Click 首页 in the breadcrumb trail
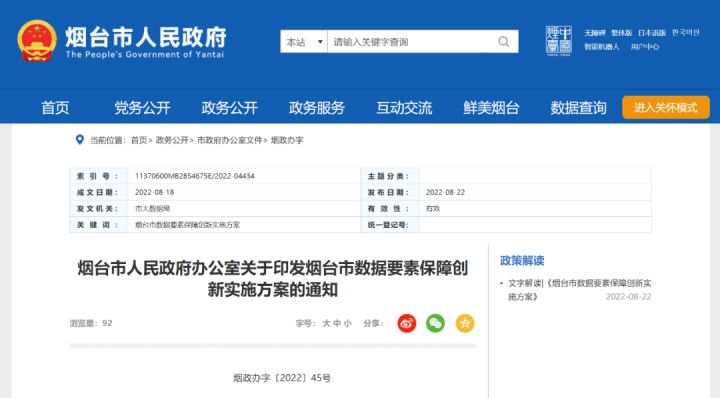Viewport: 720px width, 398px height. pos(139,140)
